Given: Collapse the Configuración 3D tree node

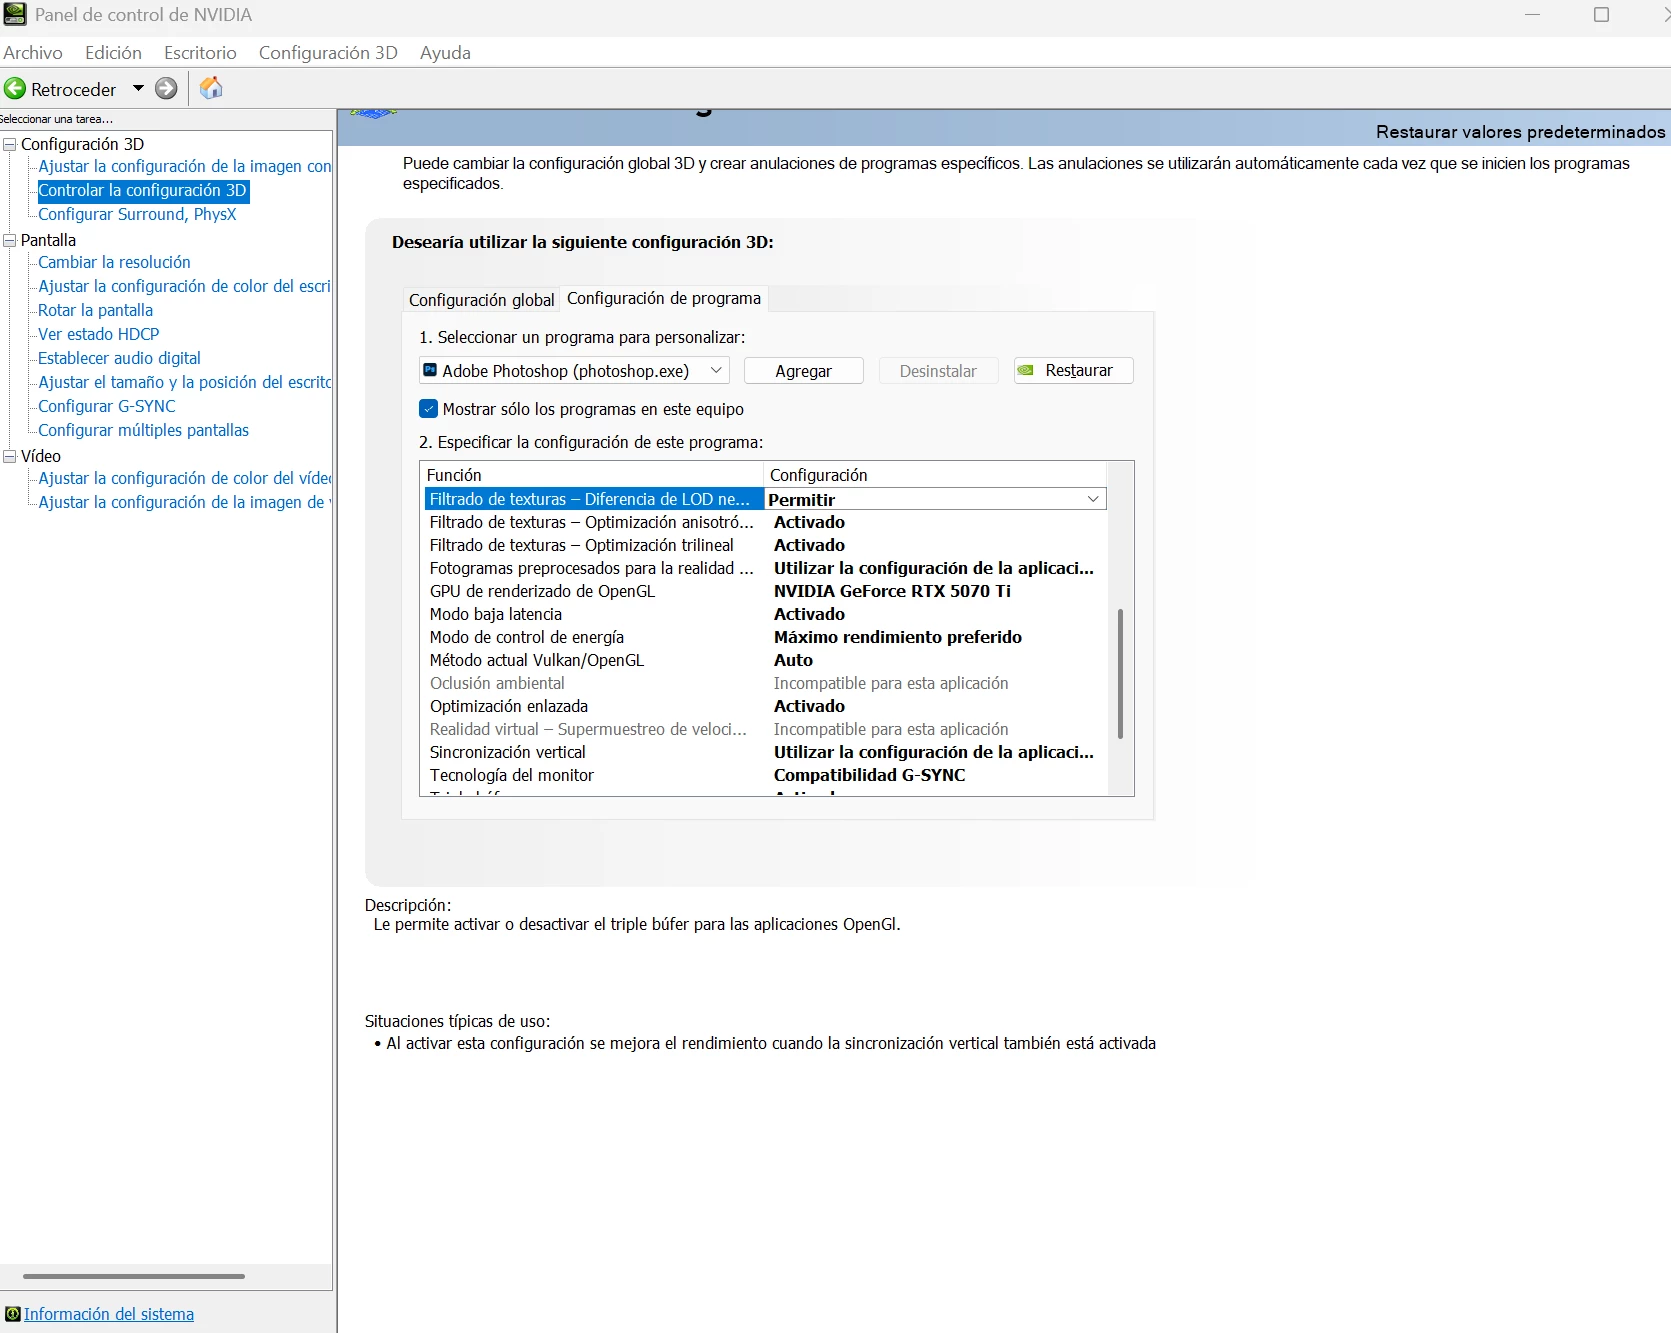Looking at the screenshot, I should click(x=10, y=144).
